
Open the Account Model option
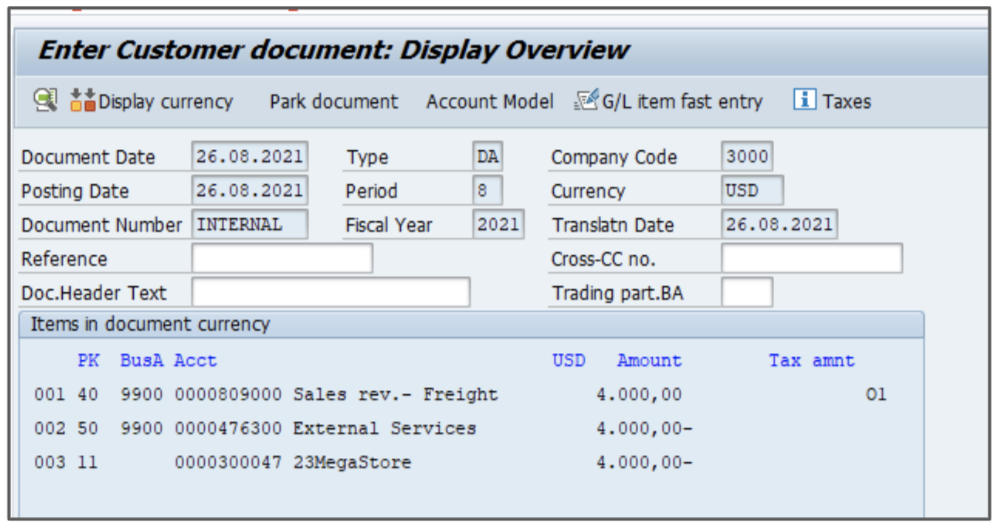point(489,101)
